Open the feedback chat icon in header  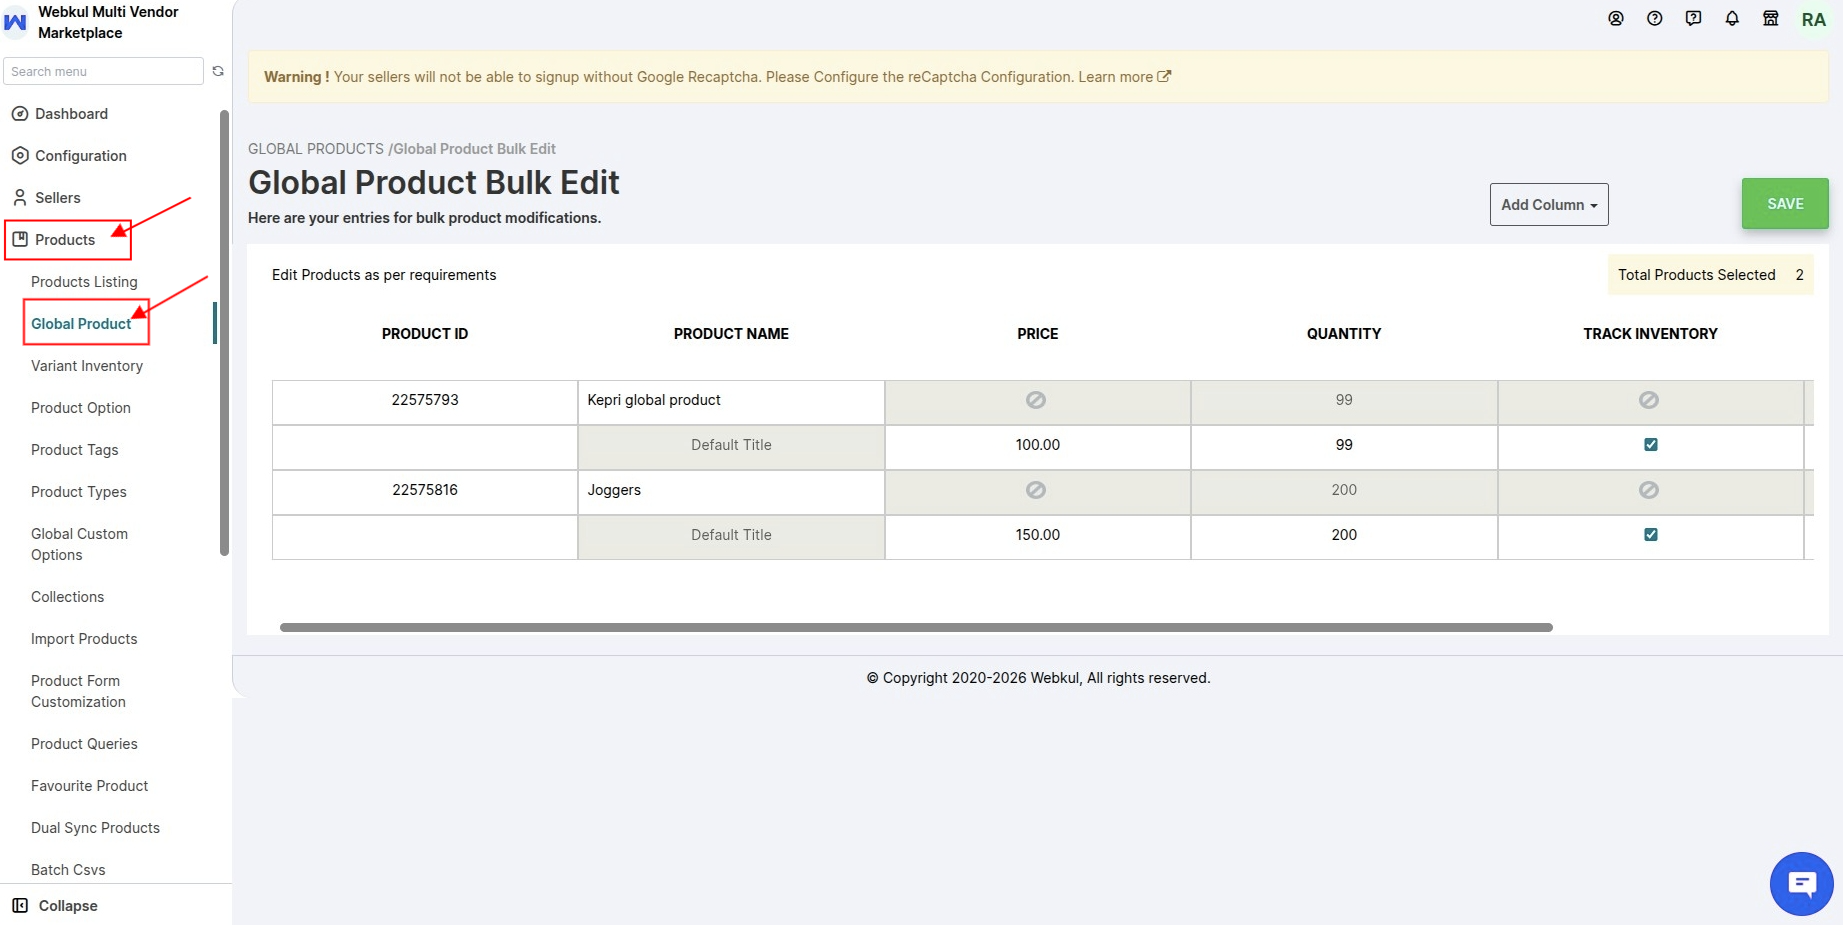coord(1693,18)
